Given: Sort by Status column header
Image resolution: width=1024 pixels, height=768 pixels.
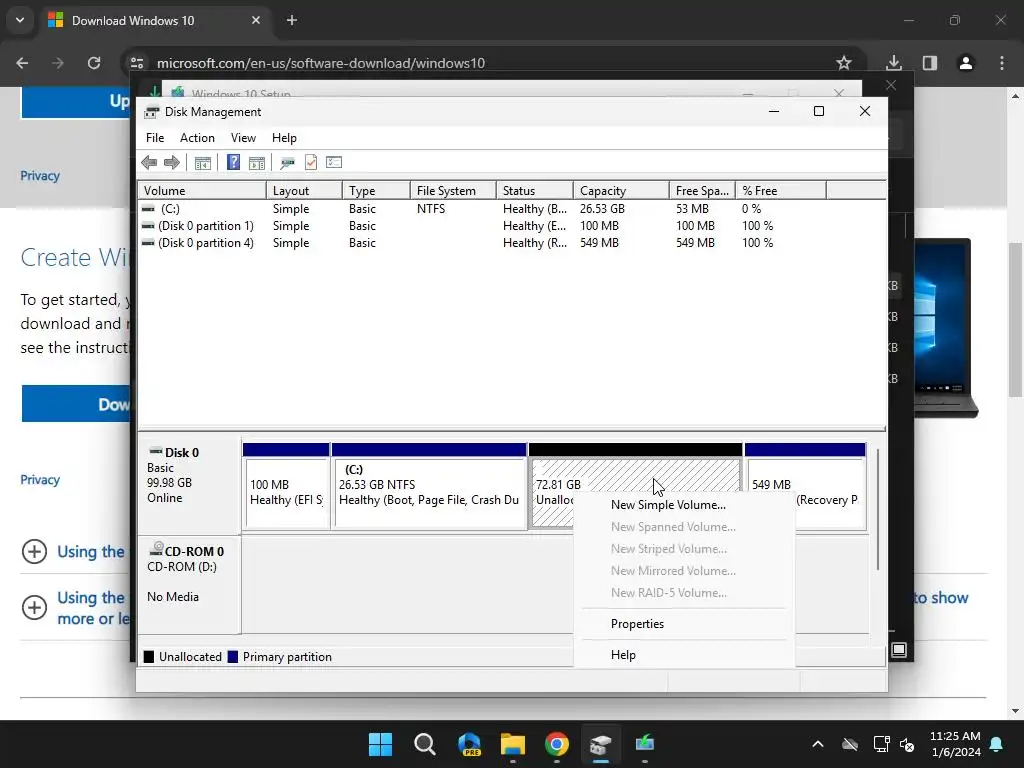Looking at the screenshot, I should pyautogui.click(x=535, y=191).
